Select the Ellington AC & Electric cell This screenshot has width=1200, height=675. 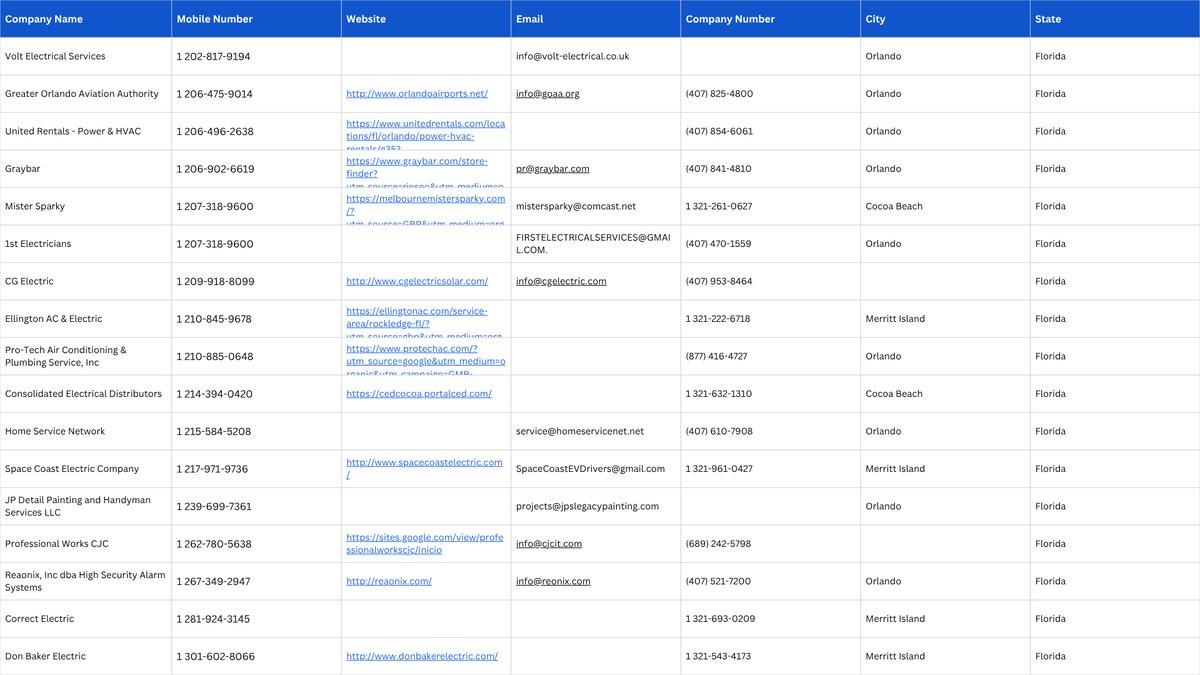point(86,319)
